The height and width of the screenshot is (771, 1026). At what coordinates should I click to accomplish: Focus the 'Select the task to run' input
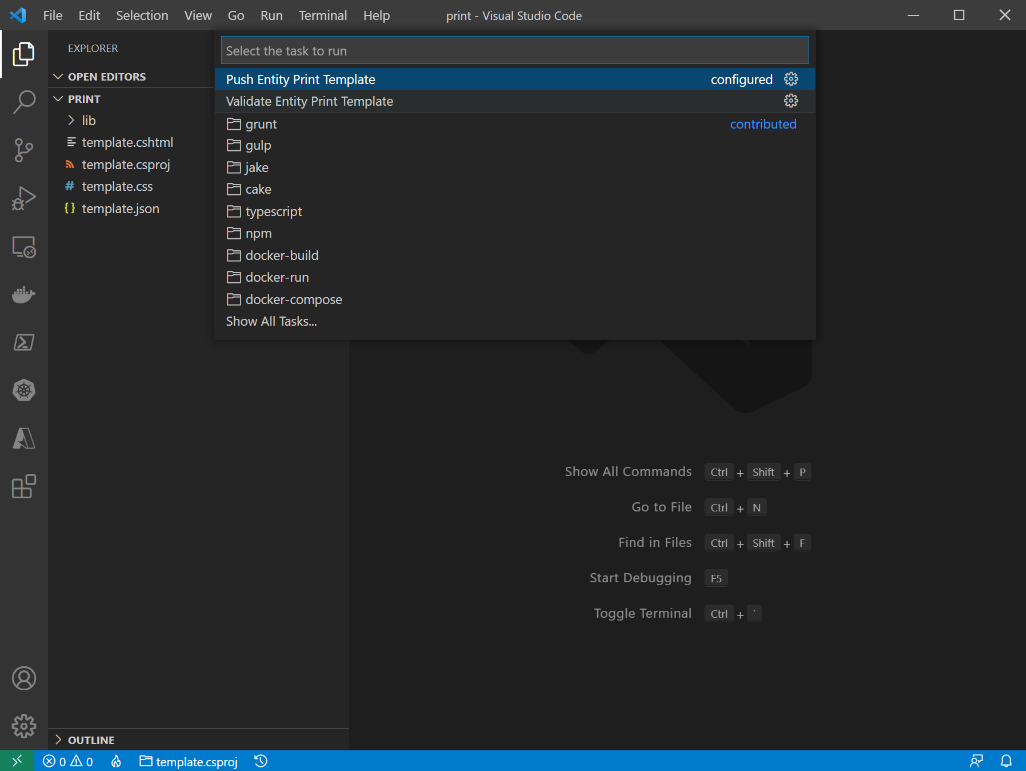coord(515,50)
